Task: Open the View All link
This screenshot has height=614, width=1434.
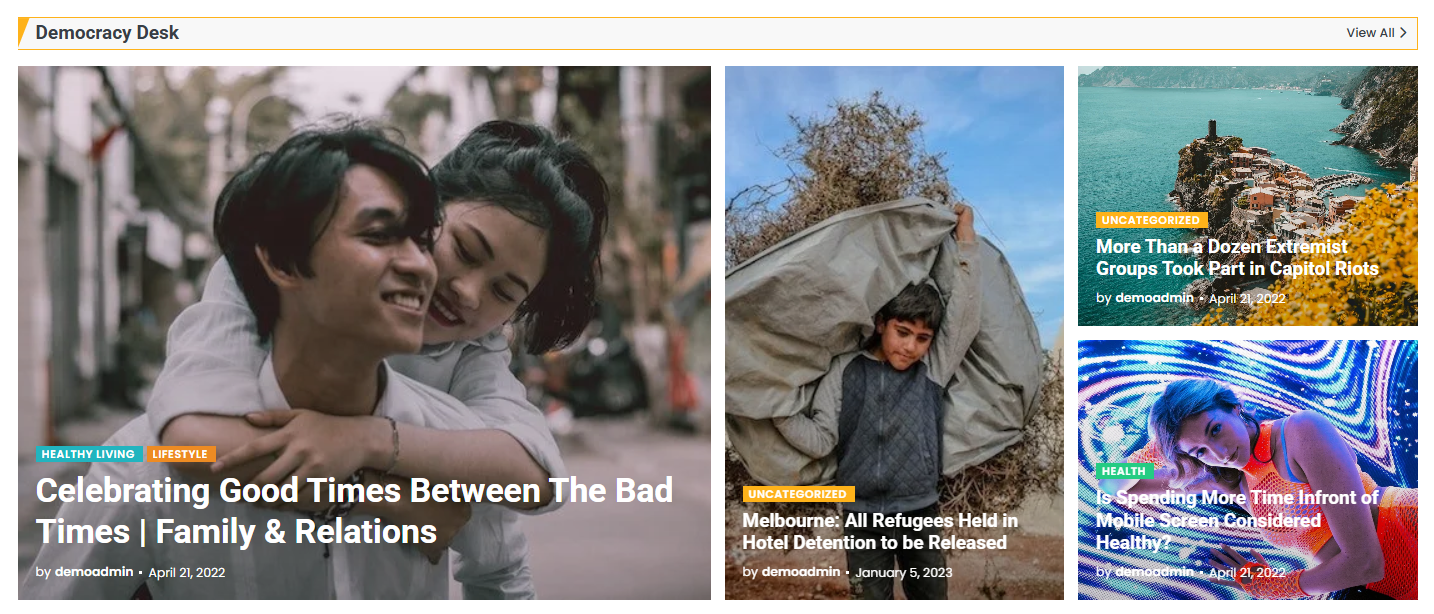Action: click(1376, 33)
